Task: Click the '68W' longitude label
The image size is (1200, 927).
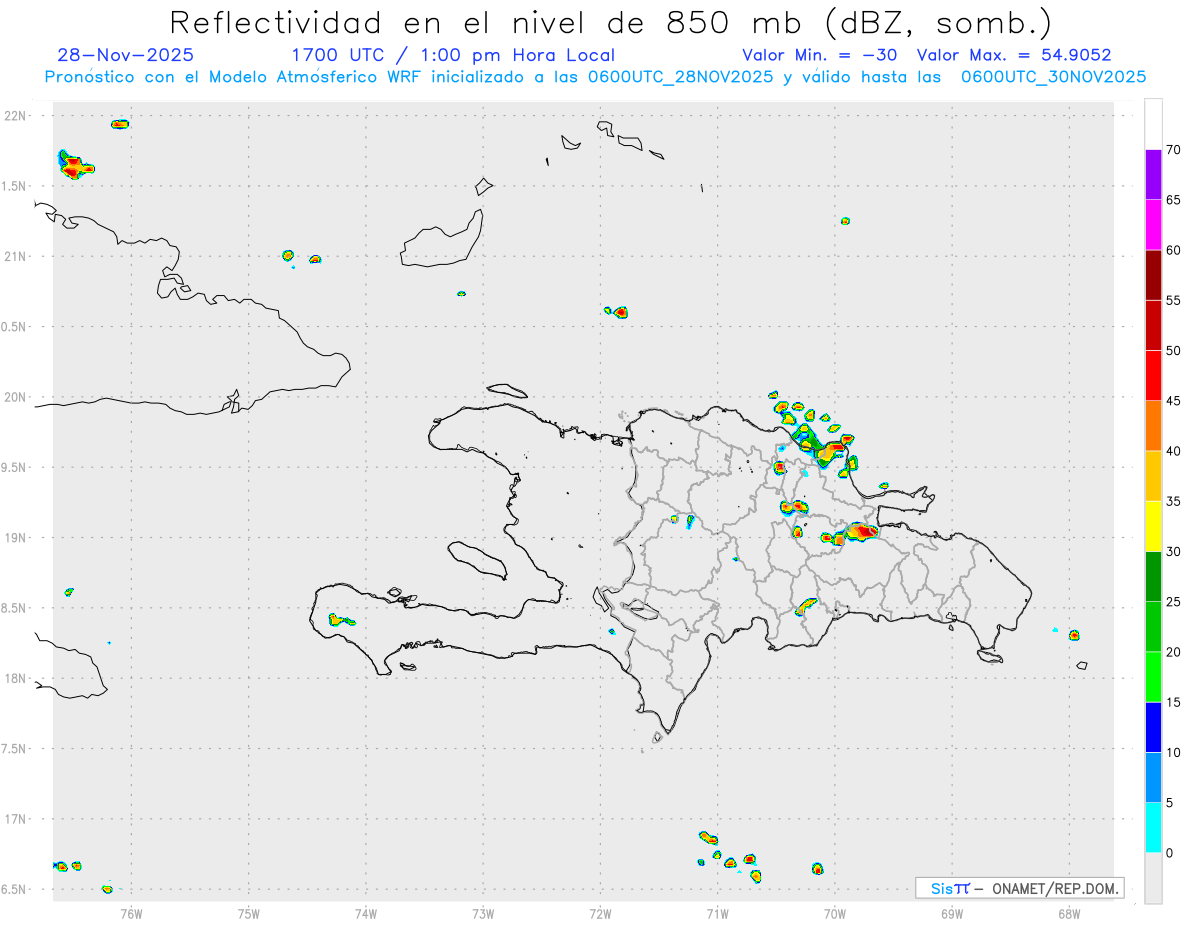Action: click(x=1069, y=912)
